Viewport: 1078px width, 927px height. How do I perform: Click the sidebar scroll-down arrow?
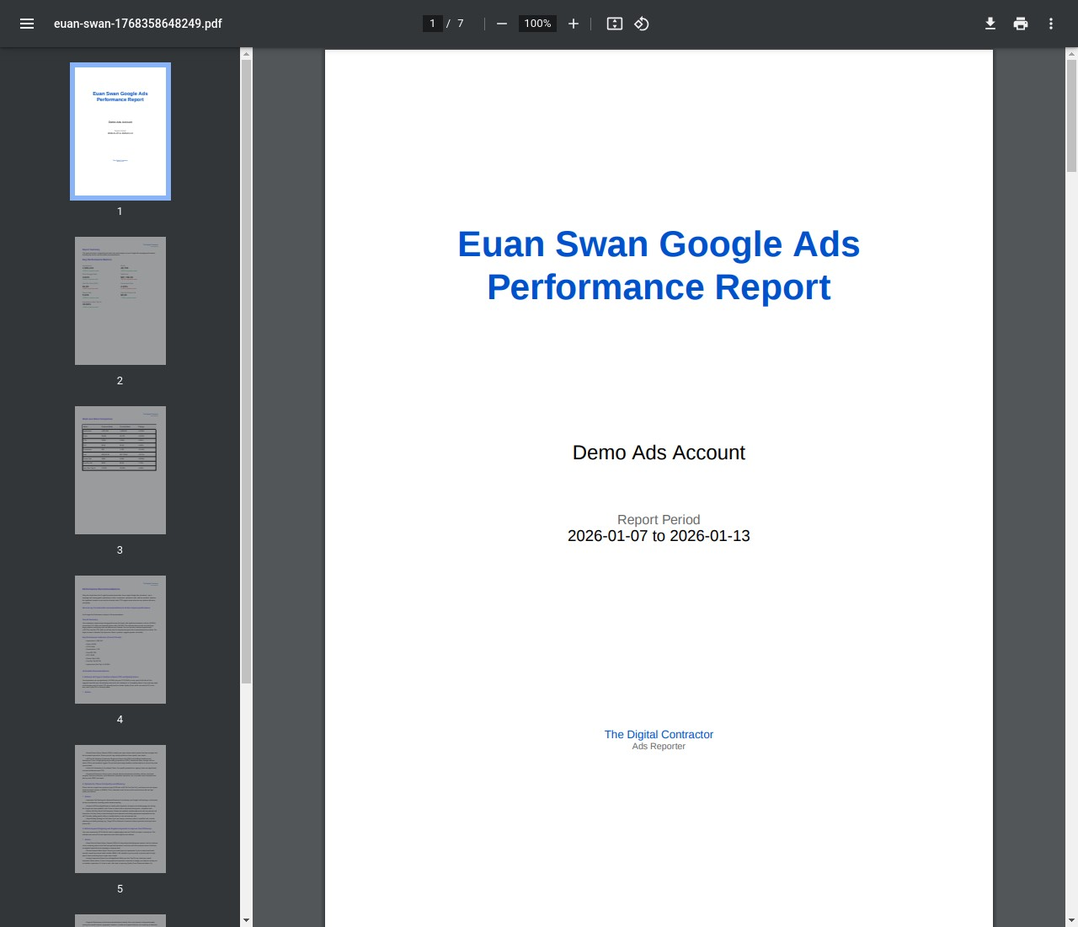point(245,919)
